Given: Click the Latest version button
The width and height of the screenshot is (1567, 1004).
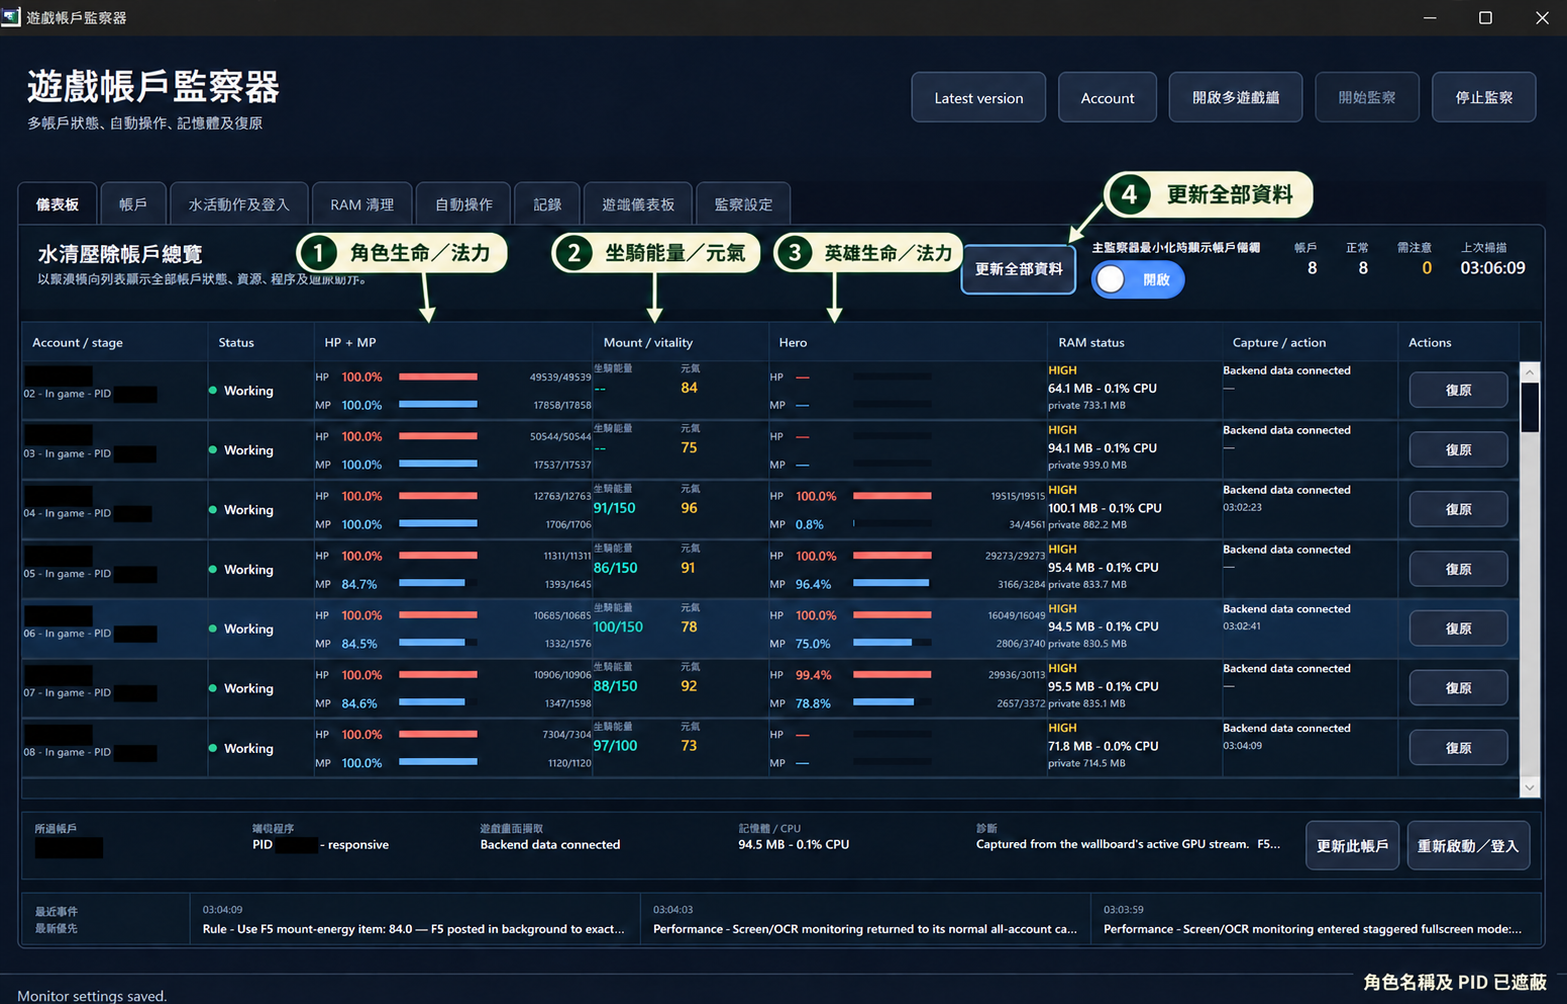Looking at the screenshot, I should point(978,98).
